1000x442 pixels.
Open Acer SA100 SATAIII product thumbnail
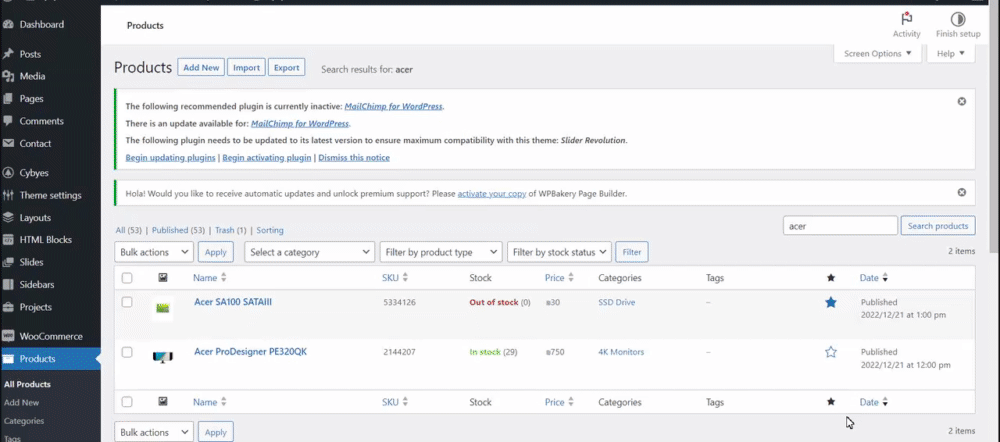(x=163, y=309)
